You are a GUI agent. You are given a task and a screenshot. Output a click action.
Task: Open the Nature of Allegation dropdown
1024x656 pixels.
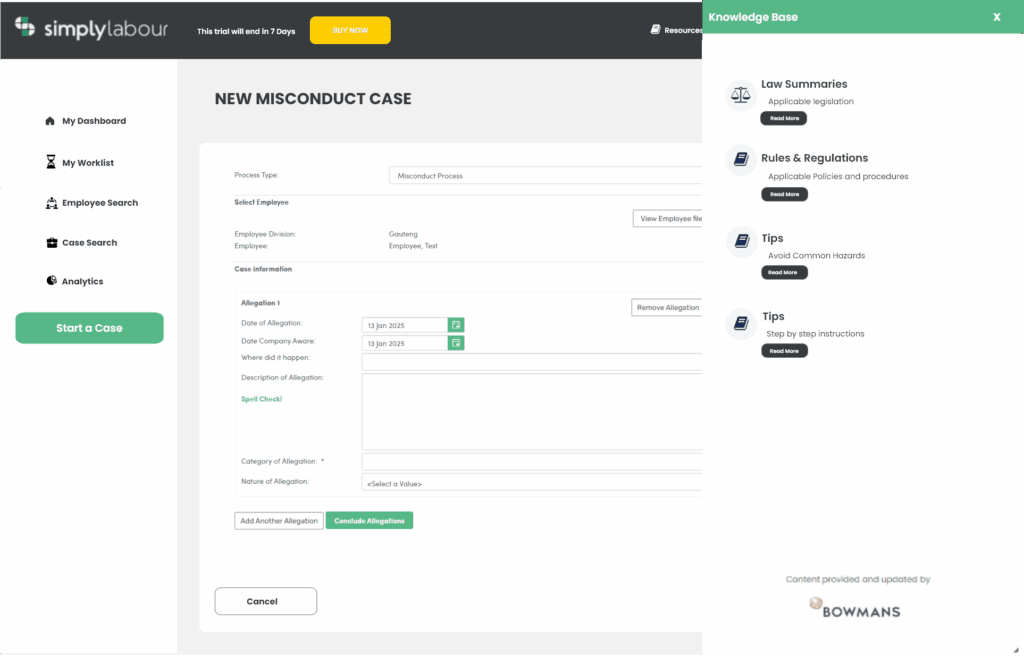pyautogui.click(x=532, y=483)
